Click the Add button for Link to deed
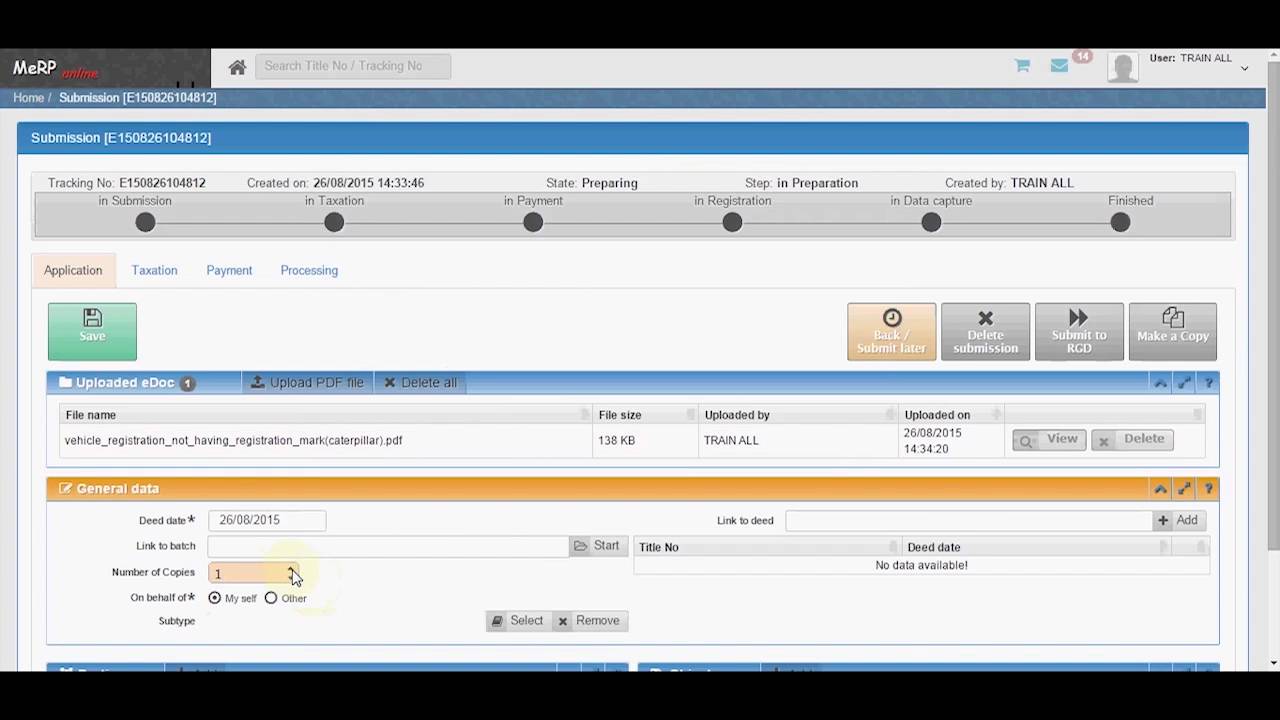This screenshot has height=720, width=1280. tap(1177, 520)
